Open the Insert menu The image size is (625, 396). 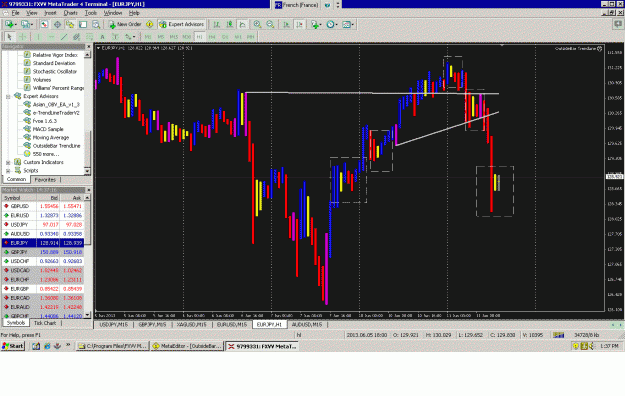click(x=50, y=13)
